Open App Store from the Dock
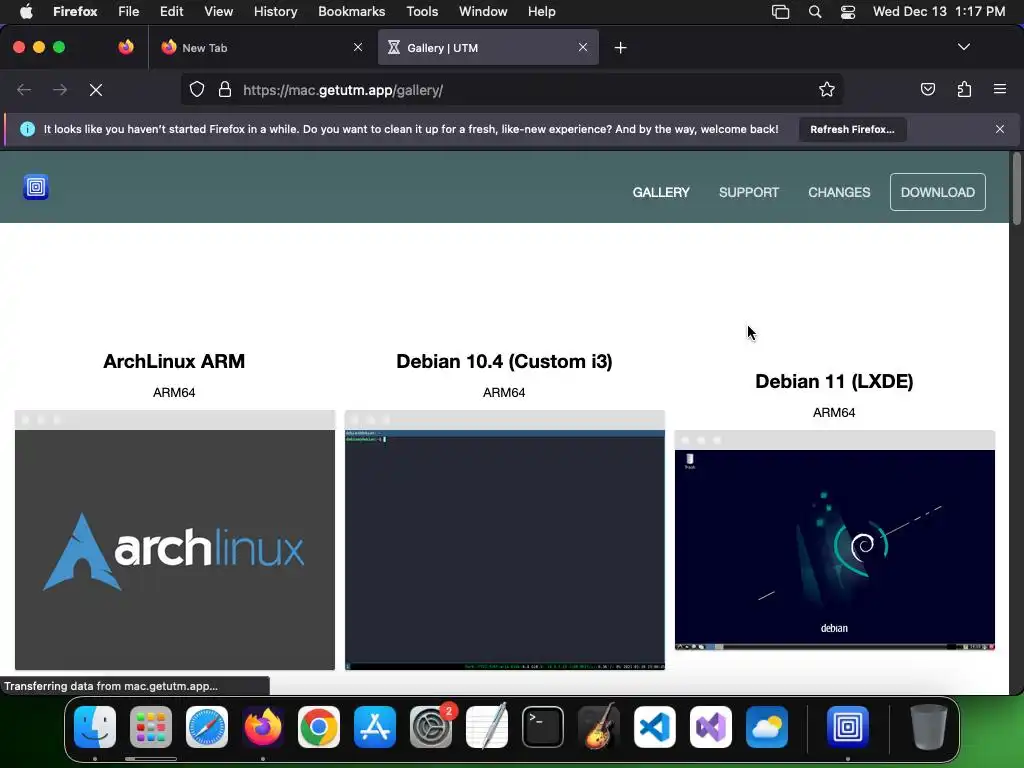The width and height of the screenshot is (1024, 768). click(x=375, y=727)
